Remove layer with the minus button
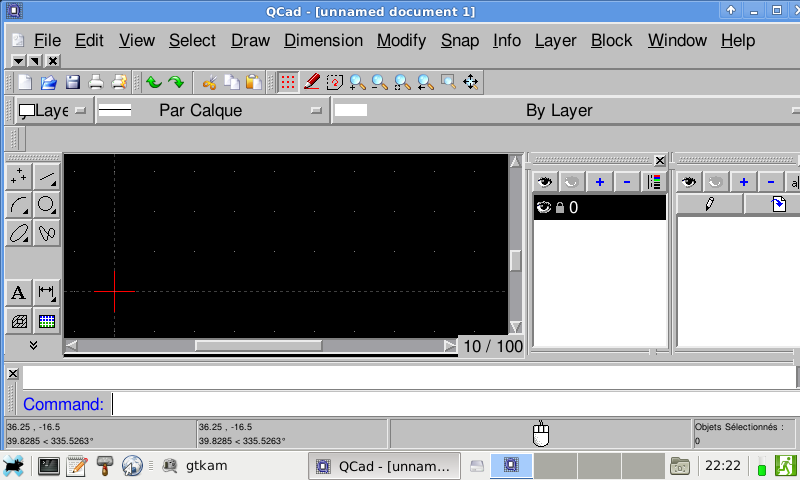Screen dimensions: 800x480 [627, 181]
